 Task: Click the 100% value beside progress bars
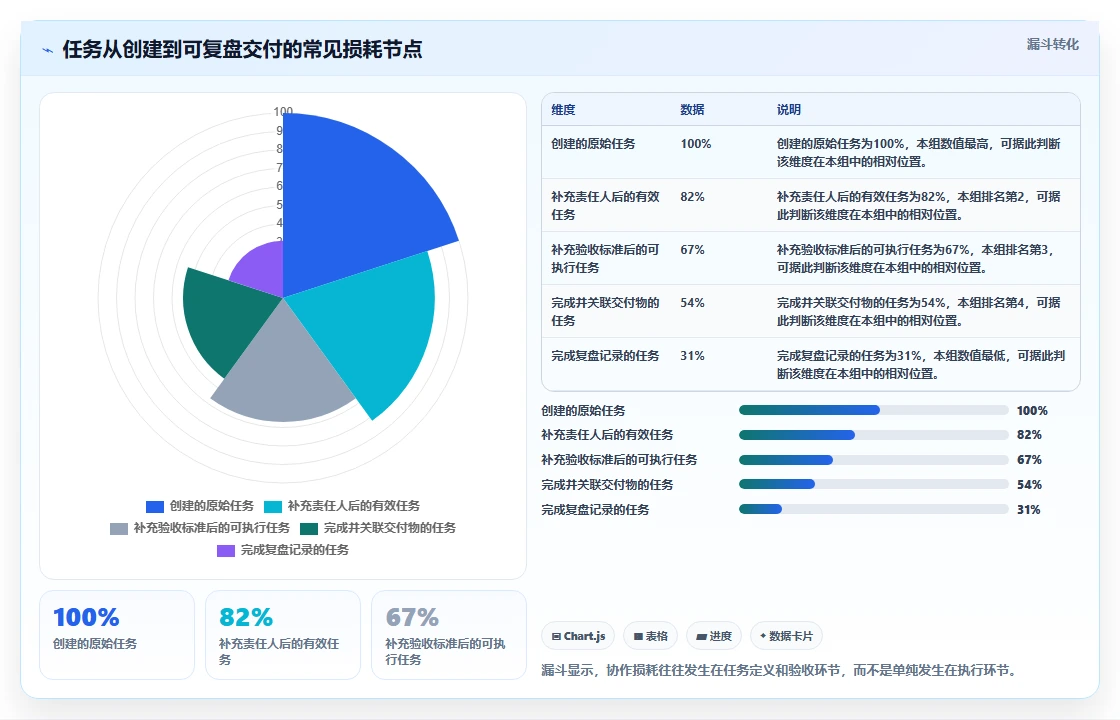coord(1032,410)
